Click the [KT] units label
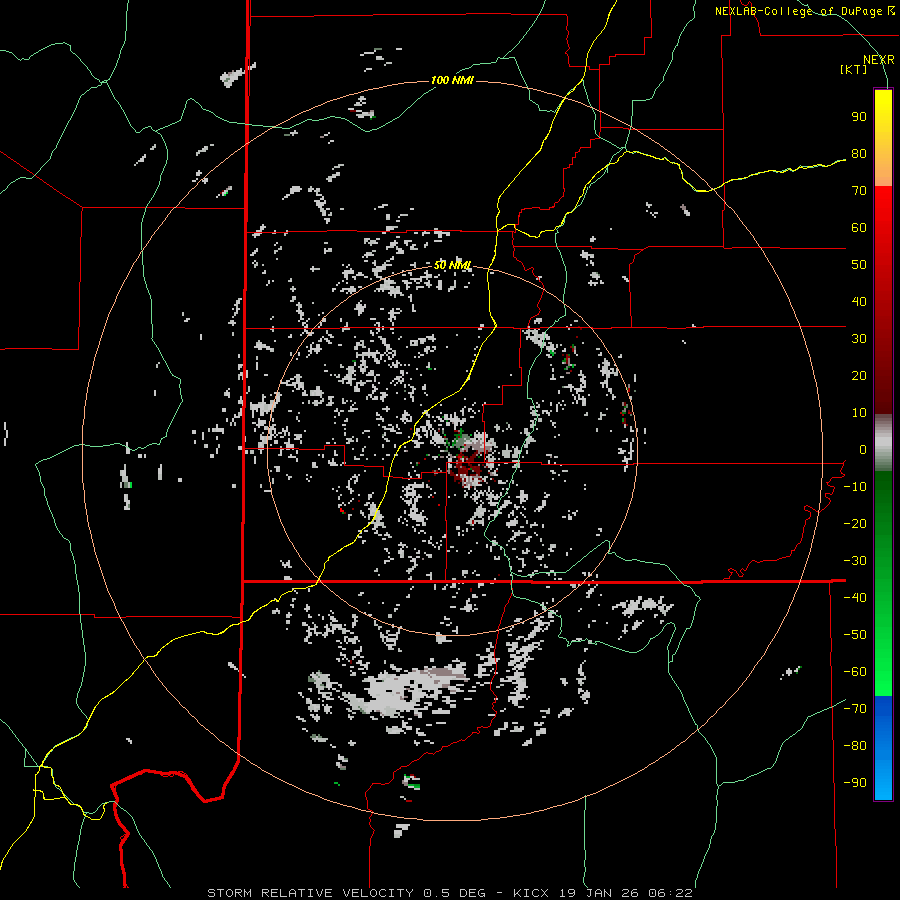 (x=853, y=69)
